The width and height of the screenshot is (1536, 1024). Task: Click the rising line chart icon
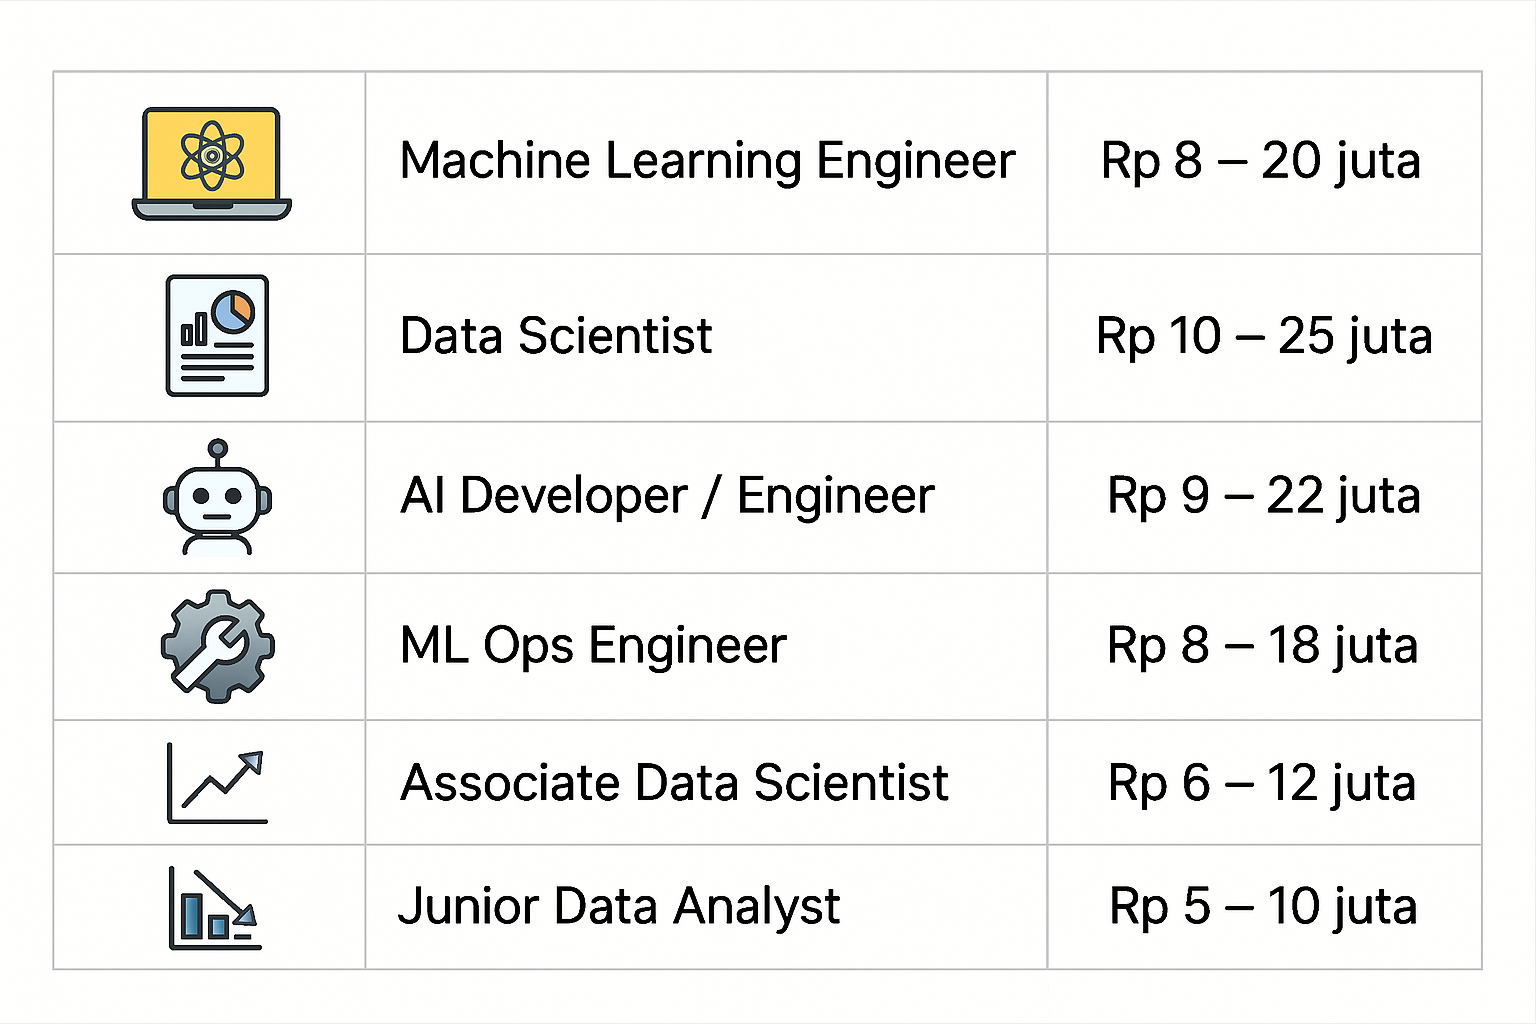point(217,784)
